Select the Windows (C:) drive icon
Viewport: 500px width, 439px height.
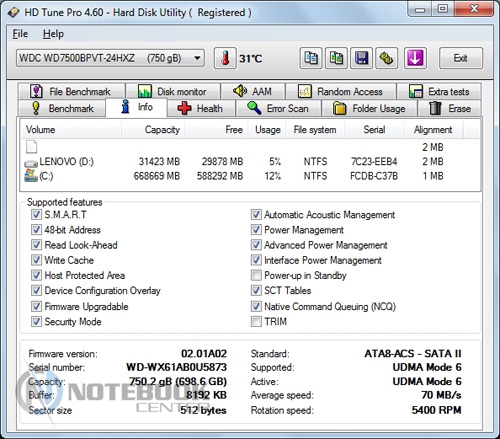pyautogui.click(x=31, y=176)
